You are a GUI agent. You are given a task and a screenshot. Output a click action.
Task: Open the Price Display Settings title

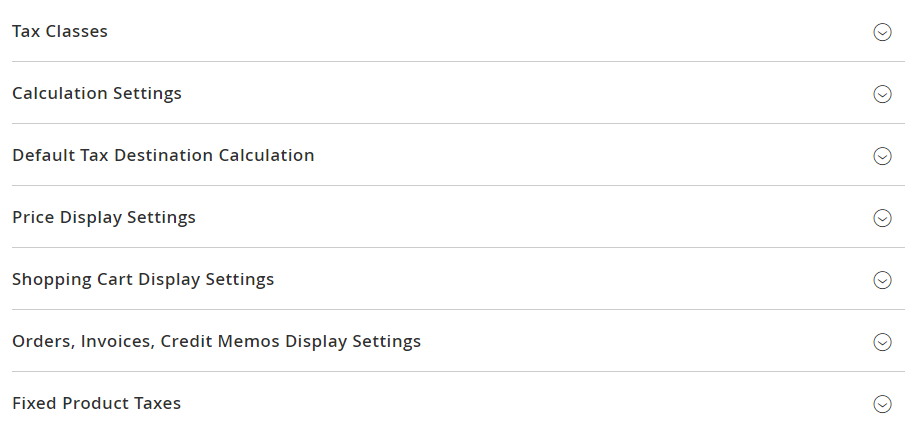(x=104, y=217)
